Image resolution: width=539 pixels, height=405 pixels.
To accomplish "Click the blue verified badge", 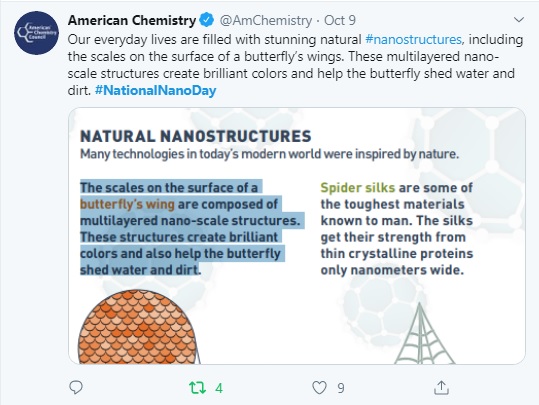I will coord(207,20).
